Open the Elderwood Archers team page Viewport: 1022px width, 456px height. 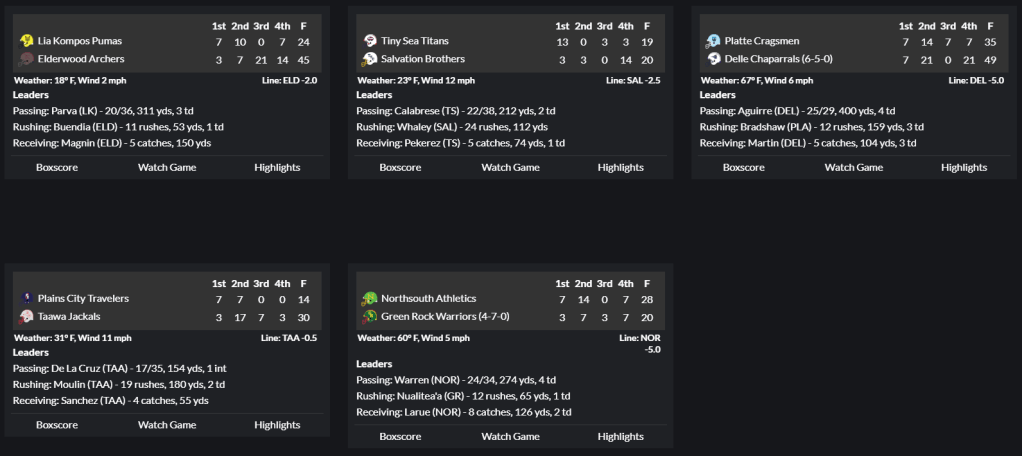(x=81, y=59)
